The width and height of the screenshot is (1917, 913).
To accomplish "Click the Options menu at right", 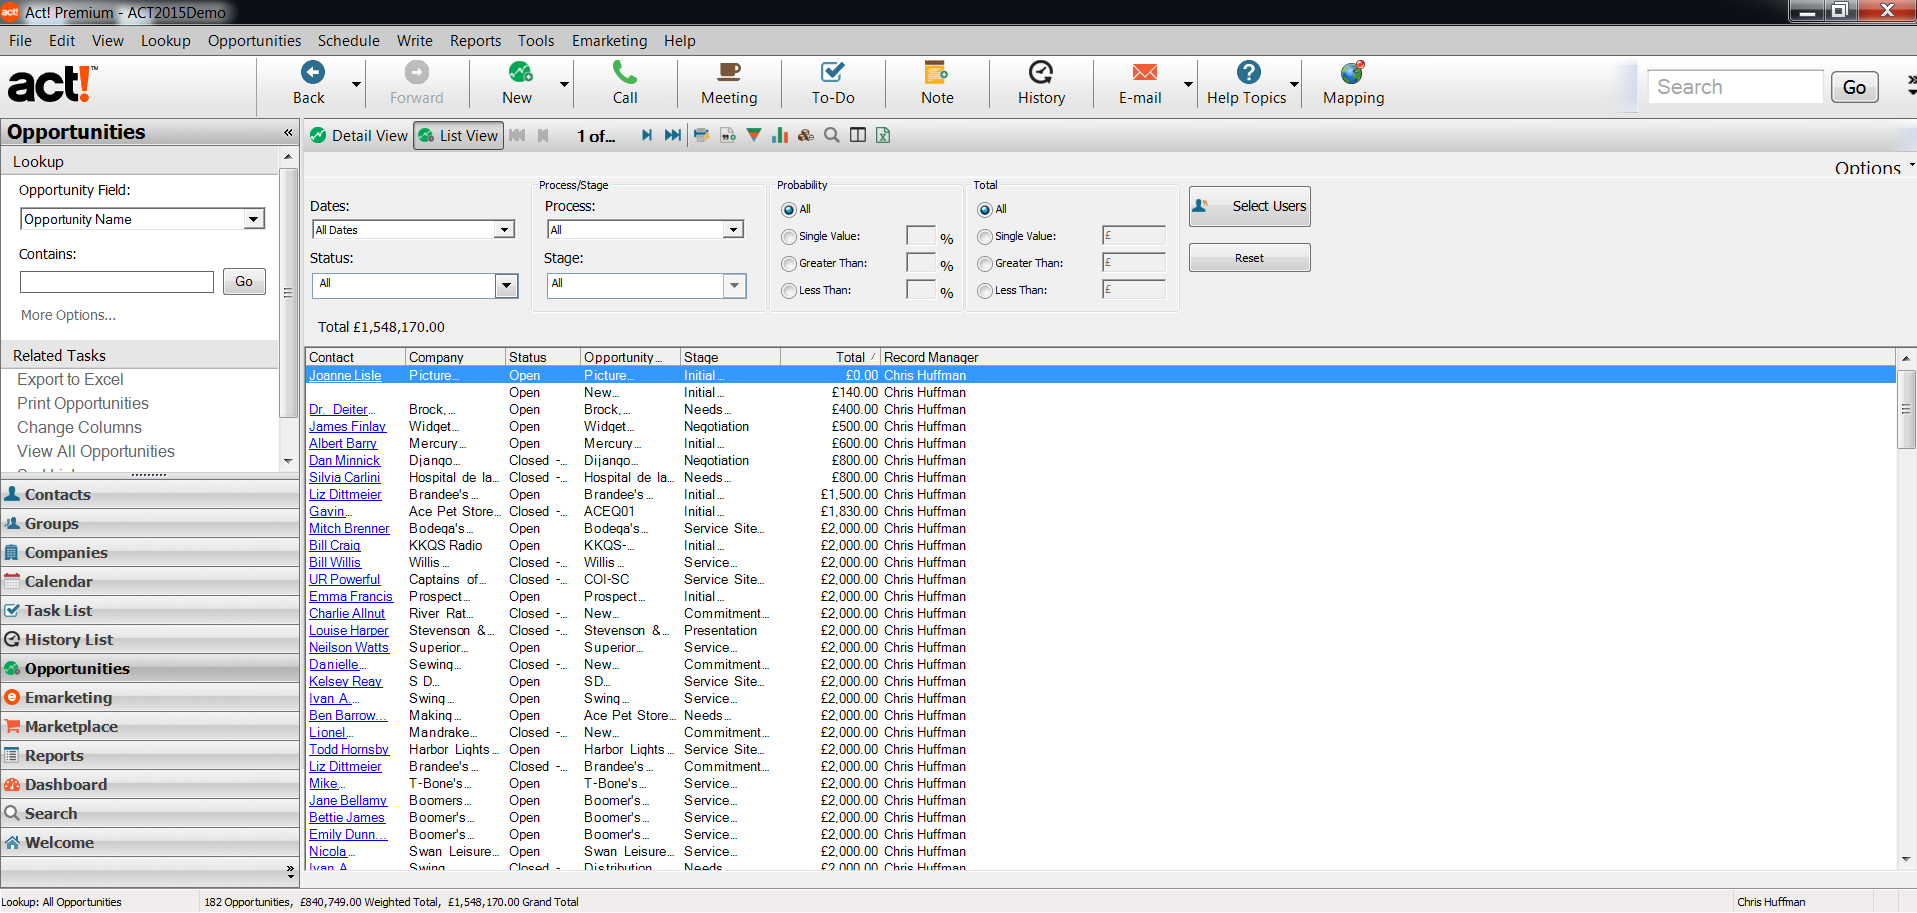I will point(1874,168).
